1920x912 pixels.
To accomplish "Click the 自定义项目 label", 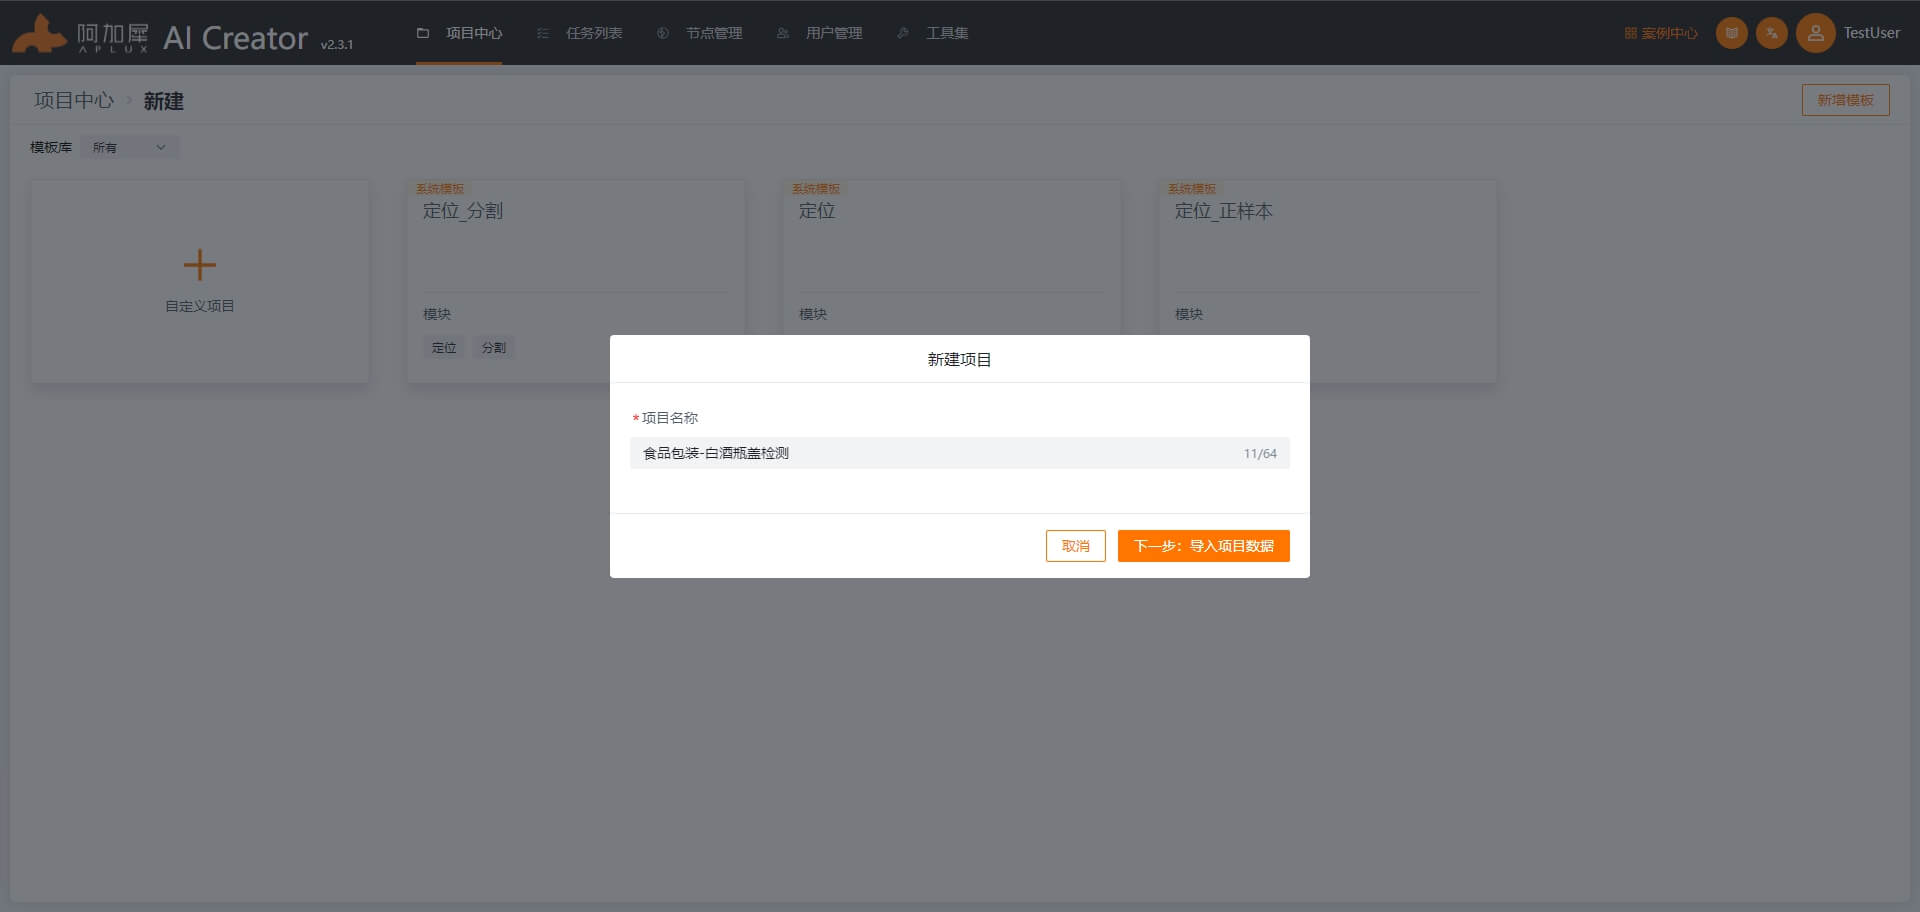I will coord(200,306).
